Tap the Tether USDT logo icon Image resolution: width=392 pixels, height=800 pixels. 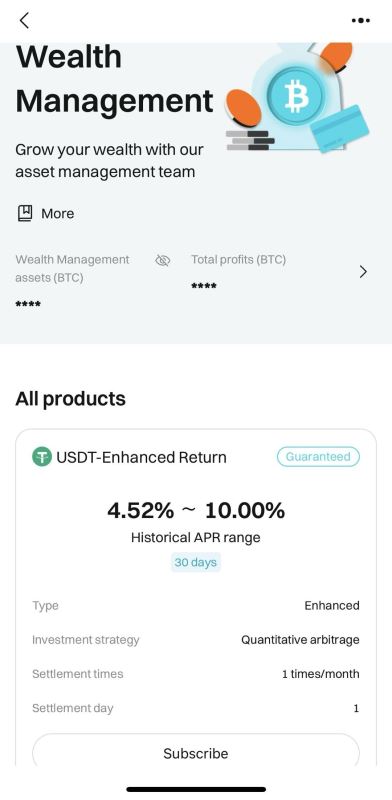pyautogui.click(x=42, y=457)
